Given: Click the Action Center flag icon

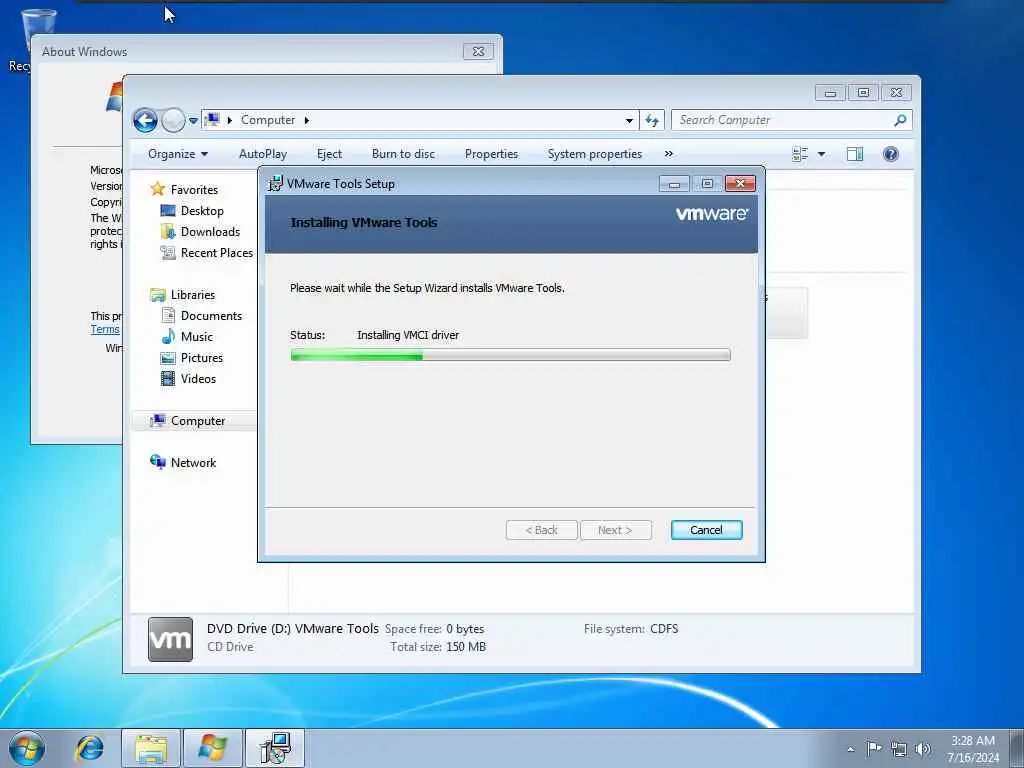Looking at the screenshot, I should tap(873, 748).
